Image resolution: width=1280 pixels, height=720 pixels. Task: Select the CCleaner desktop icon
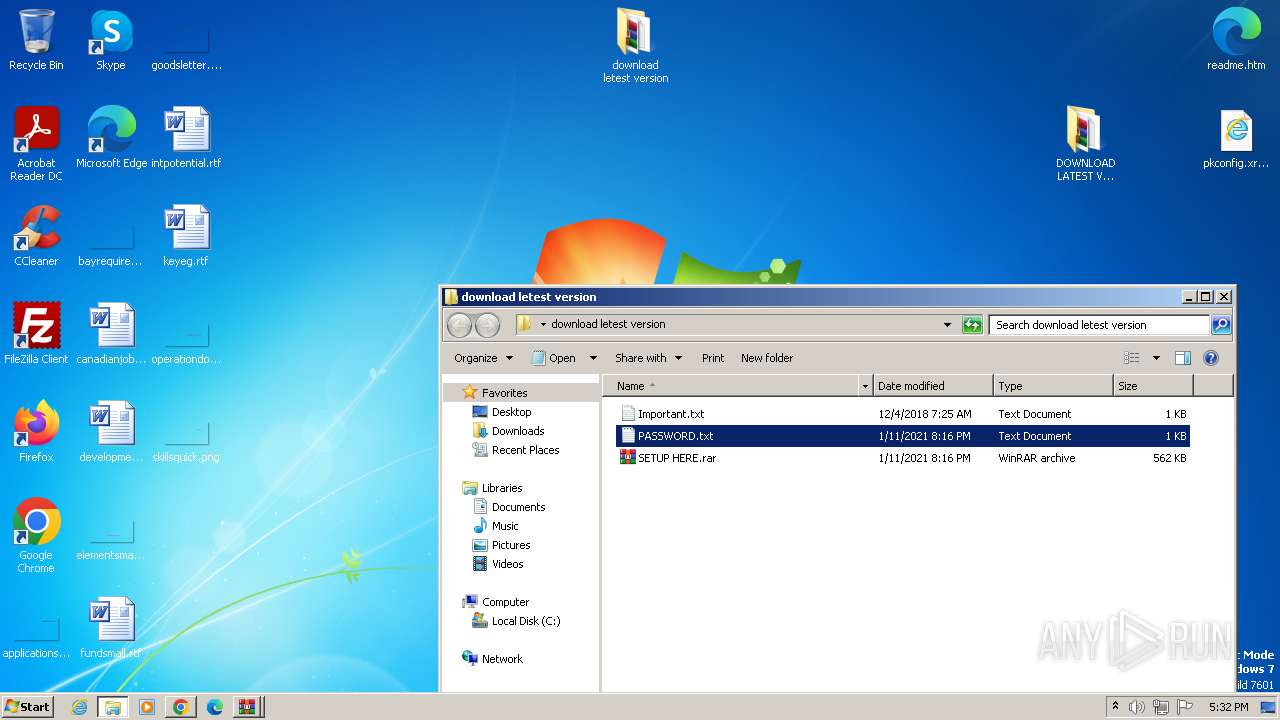click(x=36, y=237)
